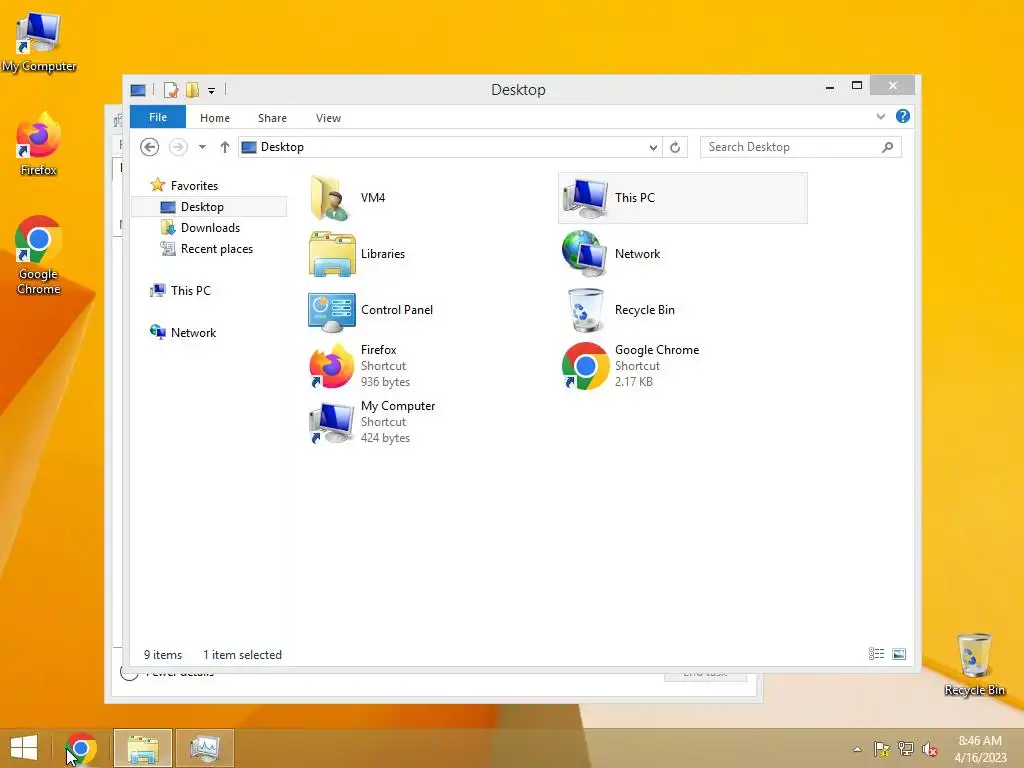Image resolution: width=1024 pixels, height=768 pixels.
Task: Open the Home ribbon tab
Action: click(215, 118)
